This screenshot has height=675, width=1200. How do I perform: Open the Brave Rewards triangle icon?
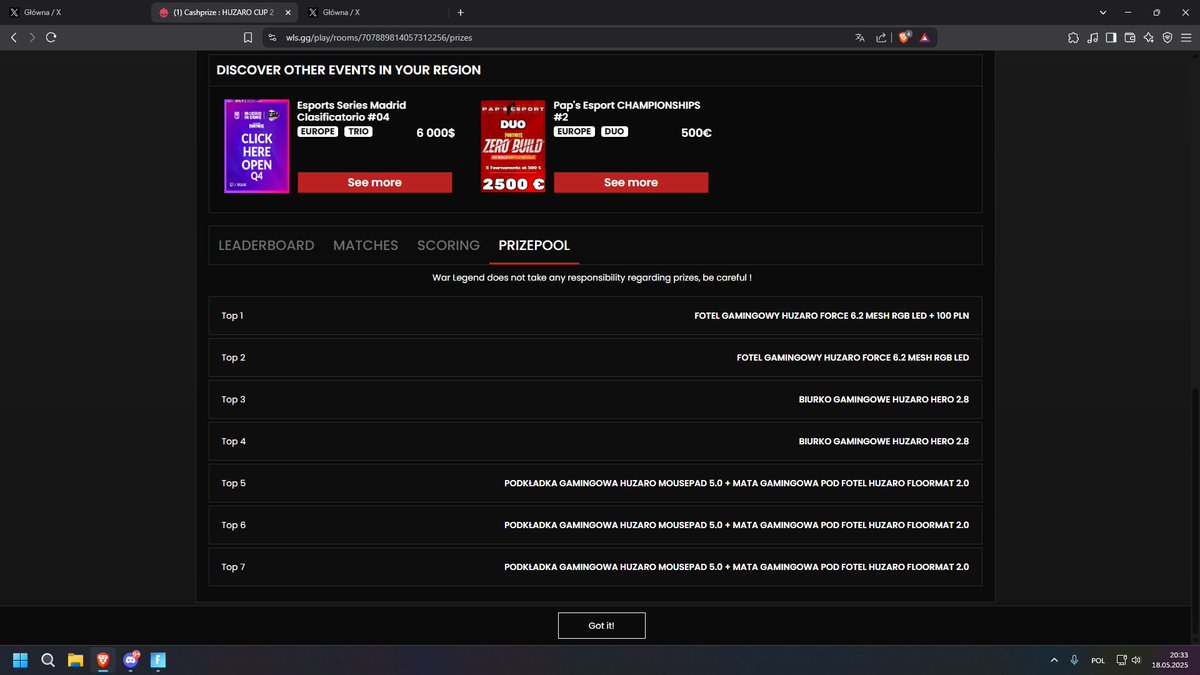pos(924,37)
